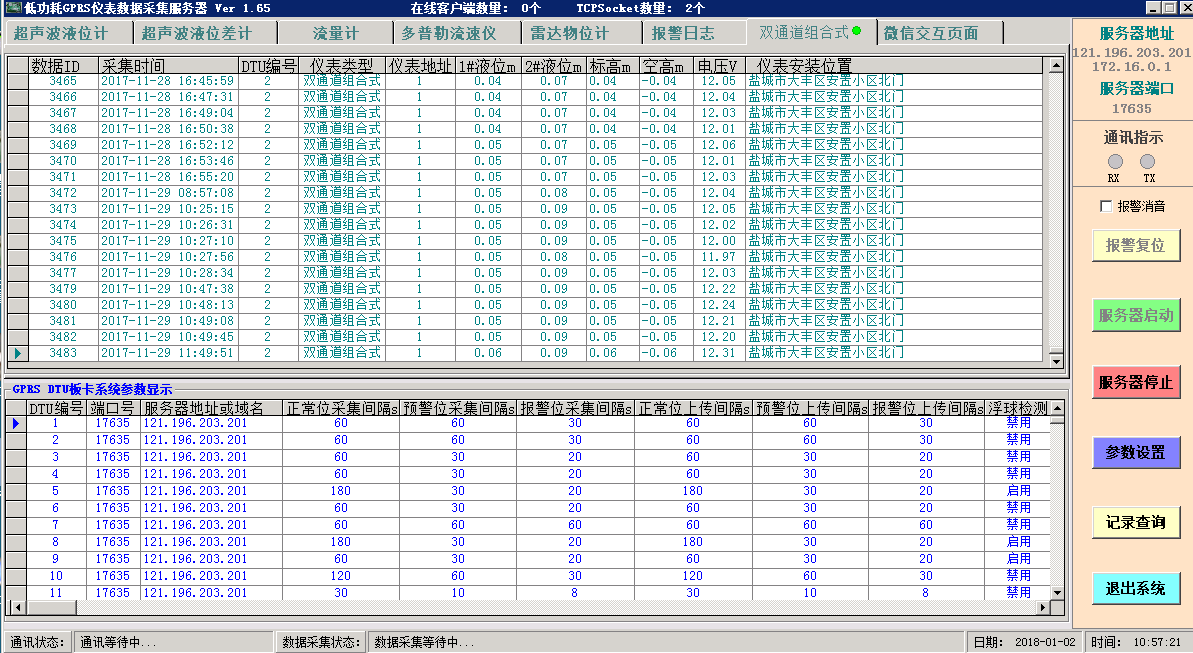Enable the 报警消音 checkbox
The width and height of the screenshot is (1193, 653).
1106,207
